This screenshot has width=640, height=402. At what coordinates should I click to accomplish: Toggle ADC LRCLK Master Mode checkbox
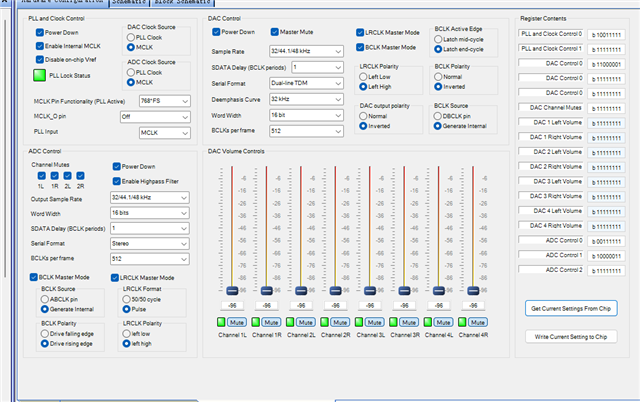[115, 278]
